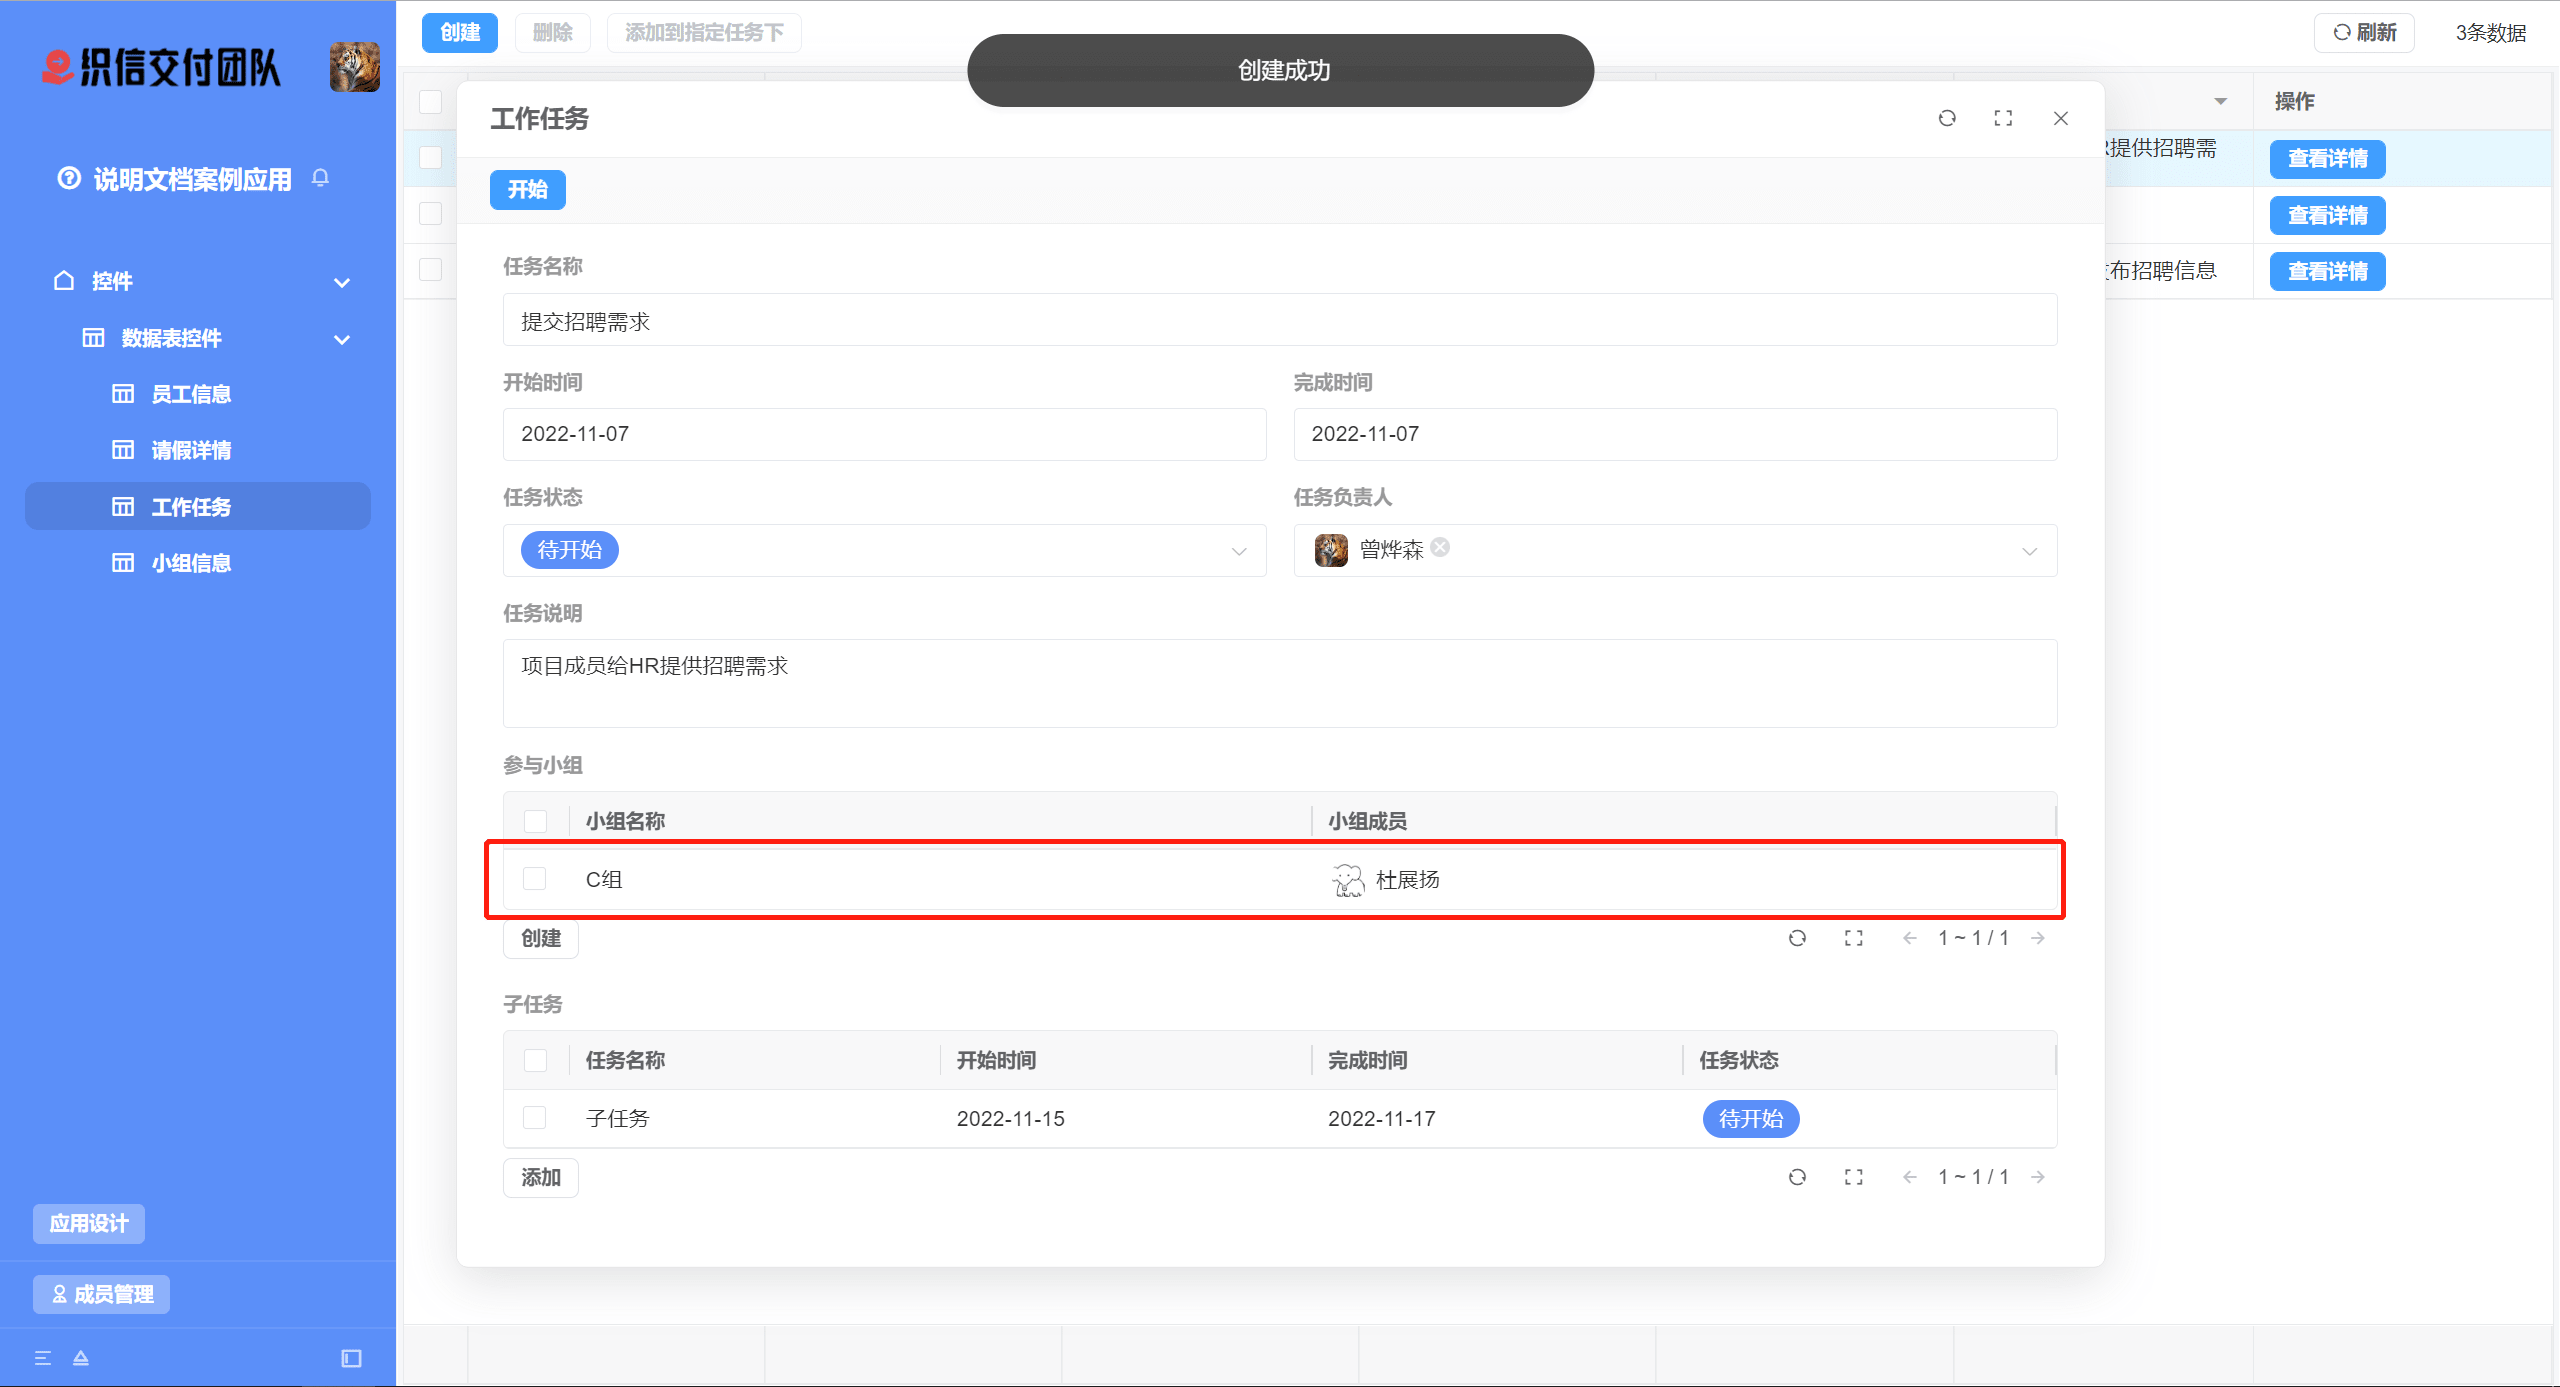Viewport: 2560px width, 1387px height.
Task: Open the 任务负责人 dropdown
Action: coord(2028,551)
